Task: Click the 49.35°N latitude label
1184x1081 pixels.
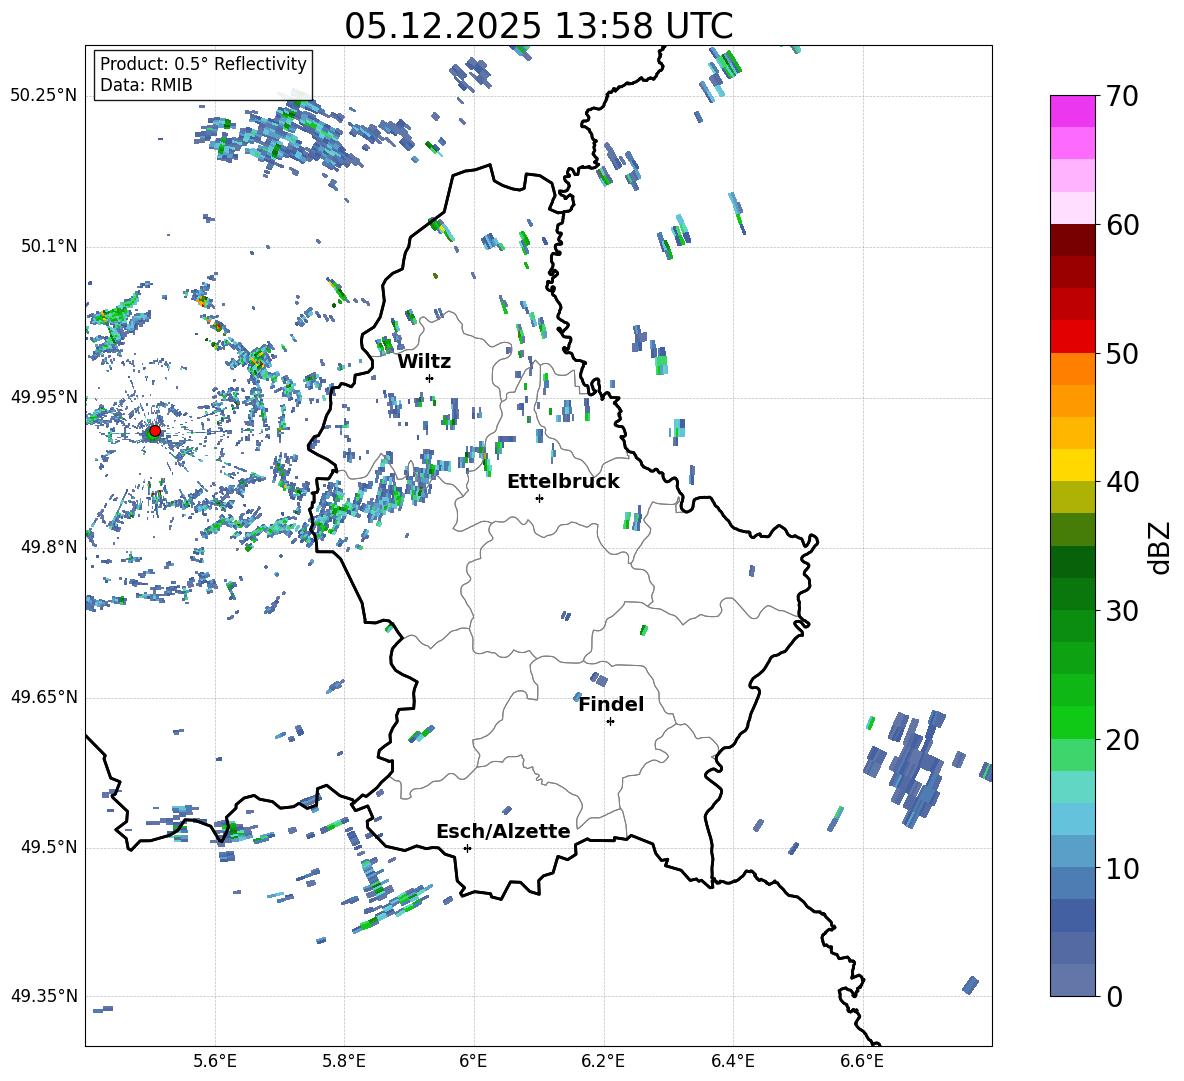Action: point(44,997)
